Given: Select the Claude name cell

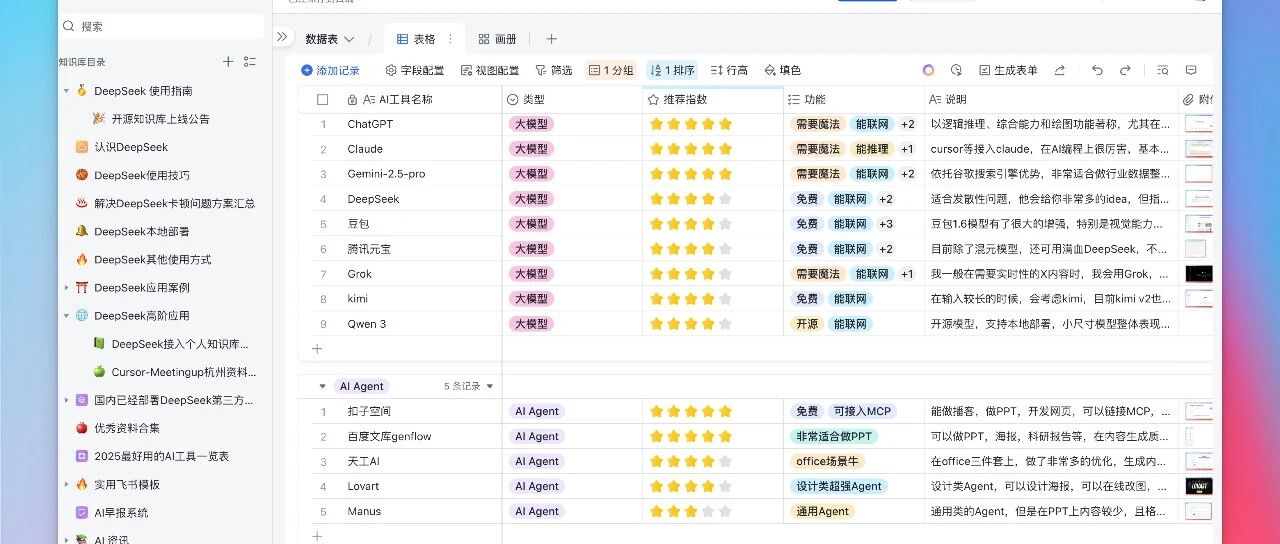Looking at the screenshot, I should (420, 149).
